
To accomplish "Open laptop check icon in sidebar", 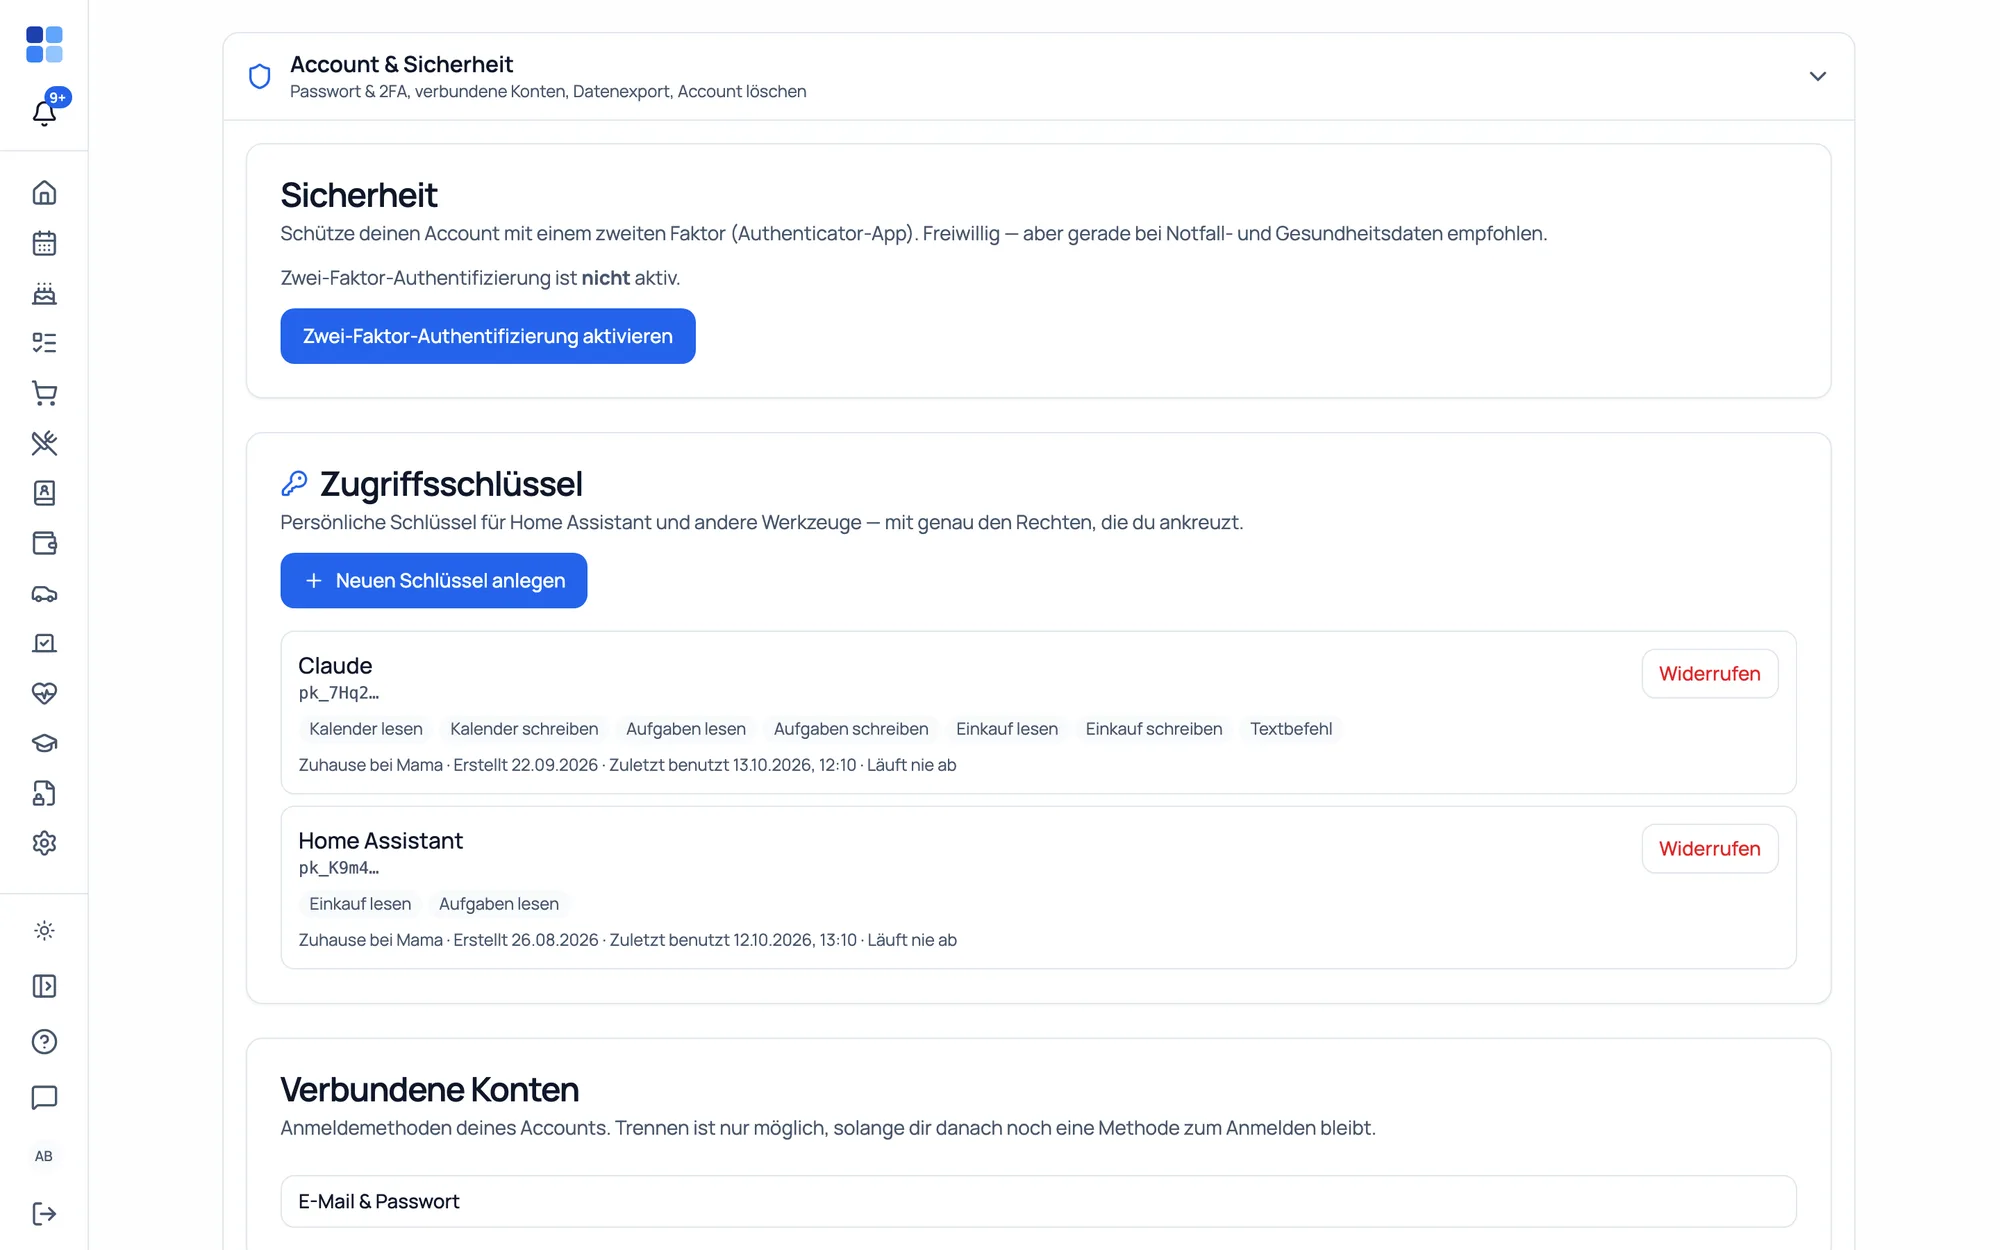I will (x=44, y=643).
